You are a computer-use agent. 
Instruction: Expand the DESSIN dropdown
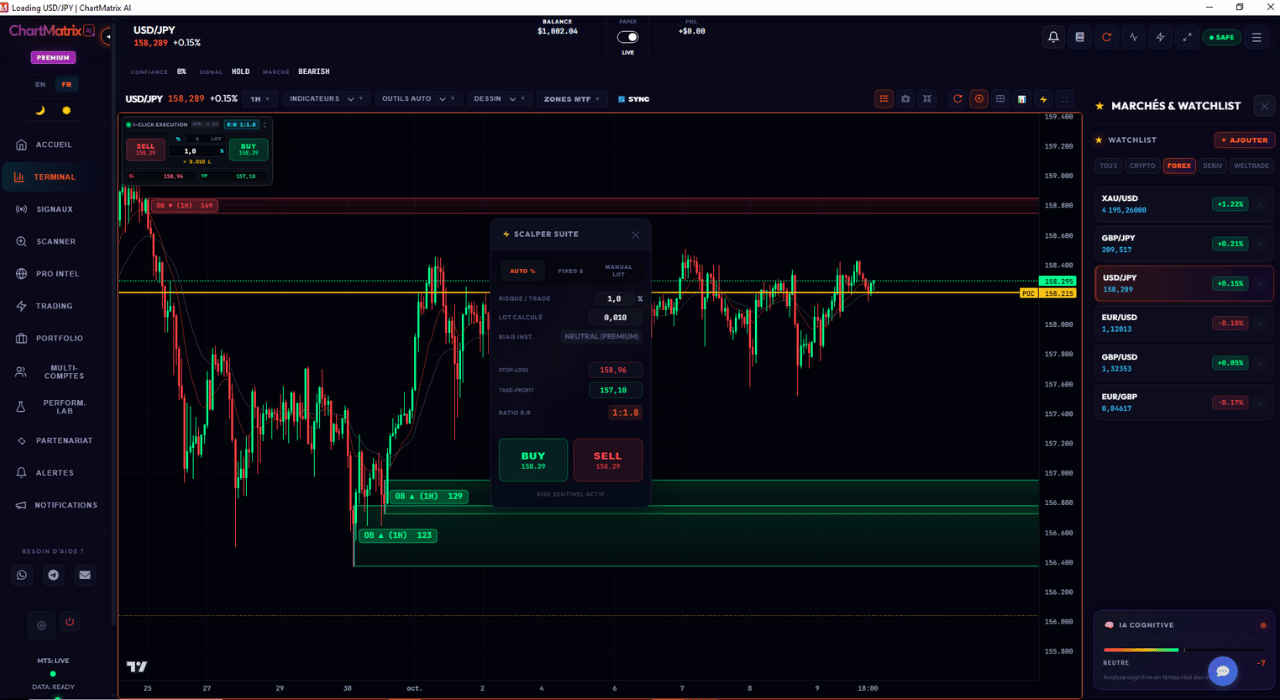click(x=499, y=99)
